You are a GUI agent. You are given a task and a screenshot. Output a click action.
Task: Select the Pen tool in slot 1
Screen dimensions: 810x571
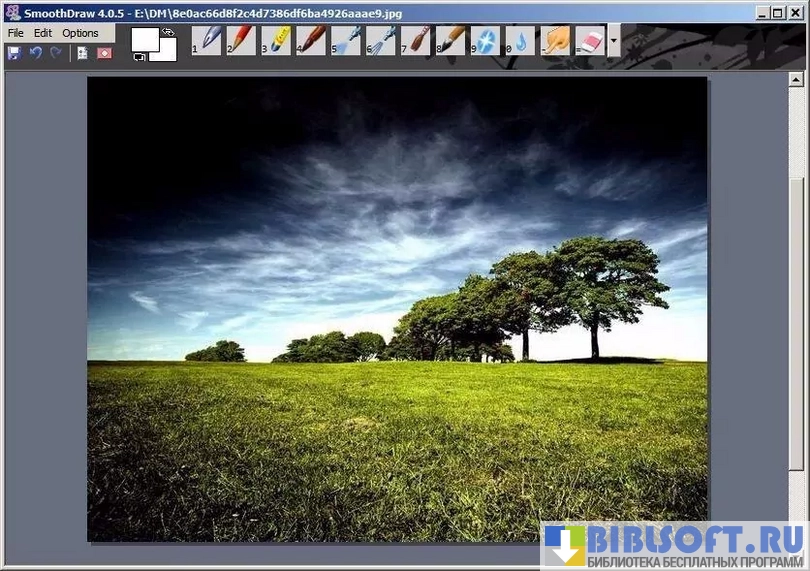click(x=209, y=40)
